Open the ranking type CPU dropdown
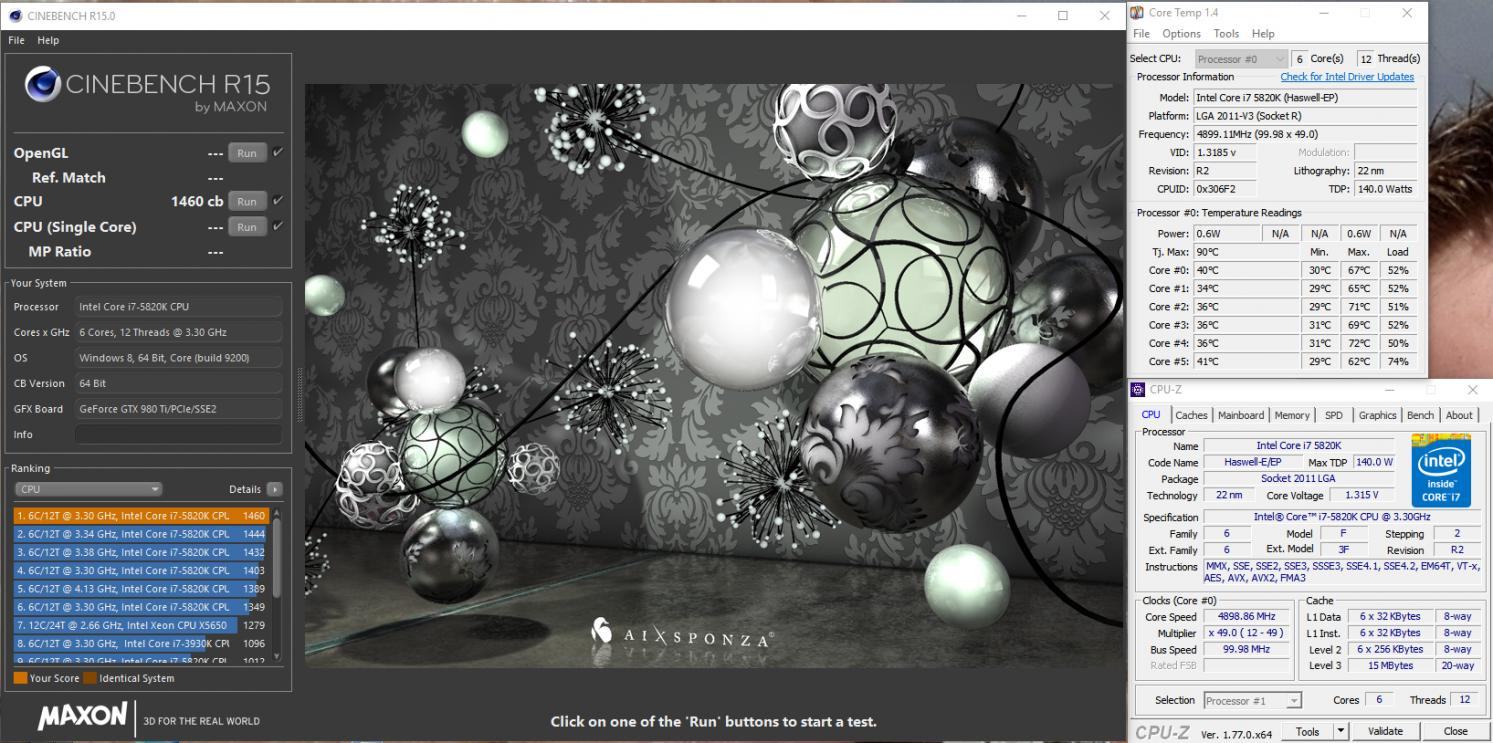This screenshot has height=743, width=1493. pyautogui.click(x=88, y=489)
